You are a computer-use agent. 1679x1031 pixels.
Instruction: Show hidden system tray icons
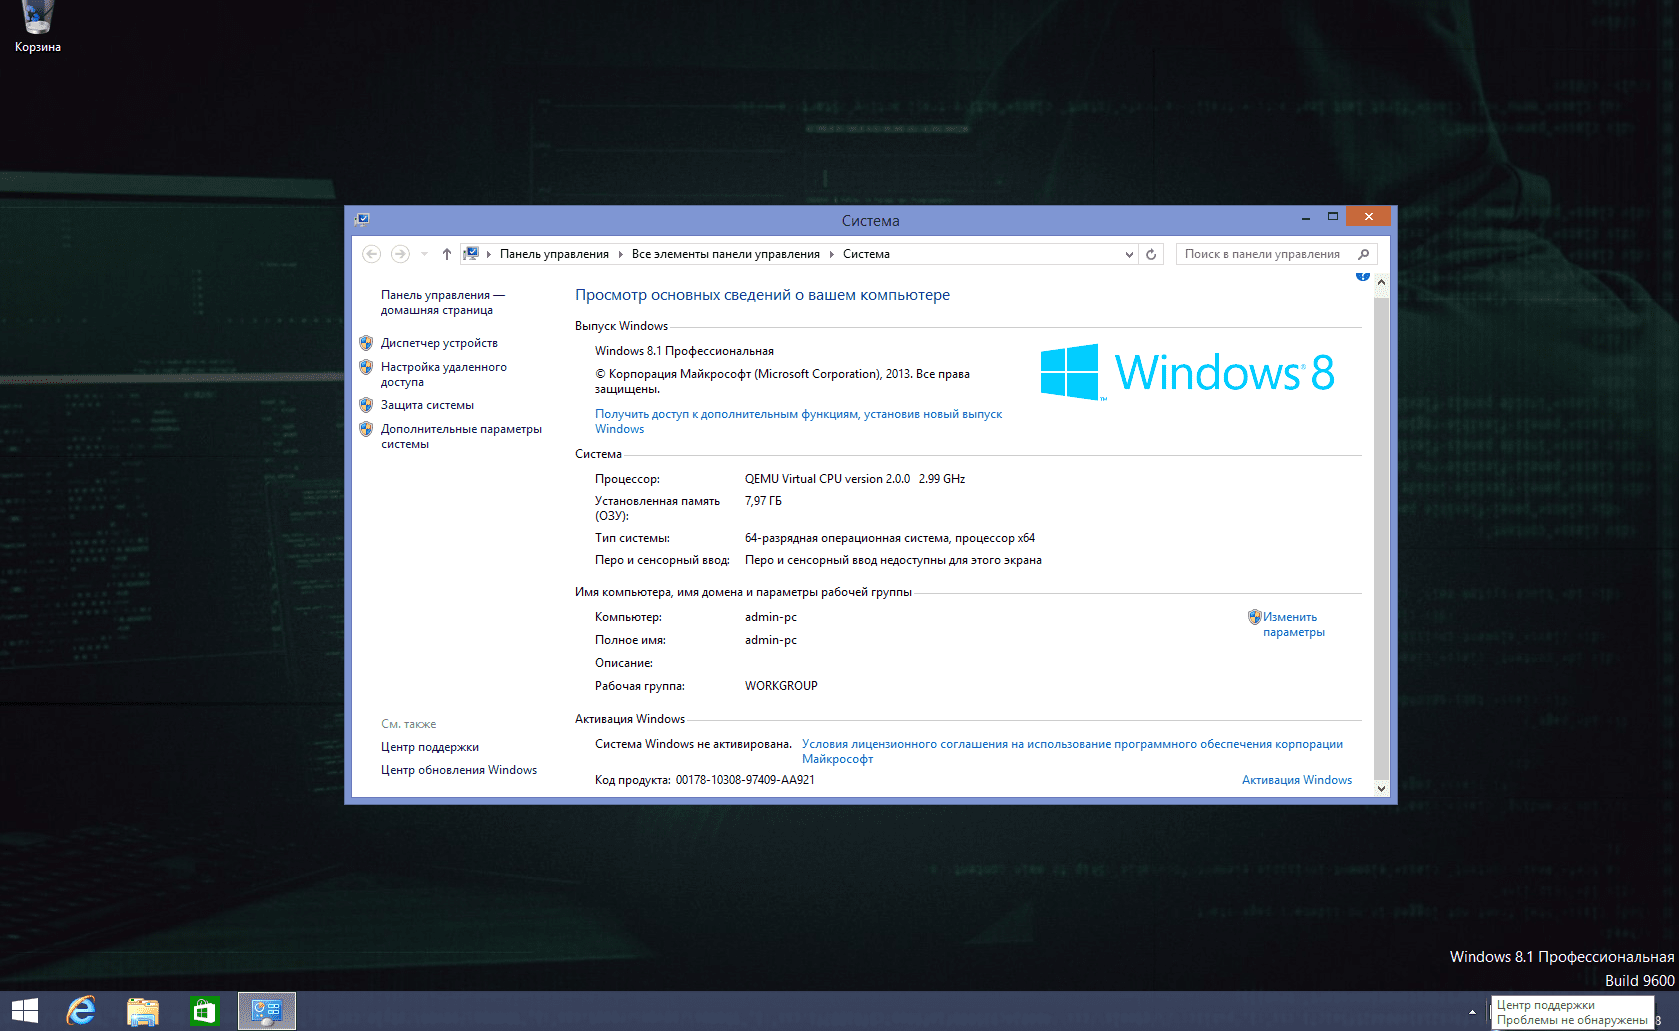[1472, 1012]
